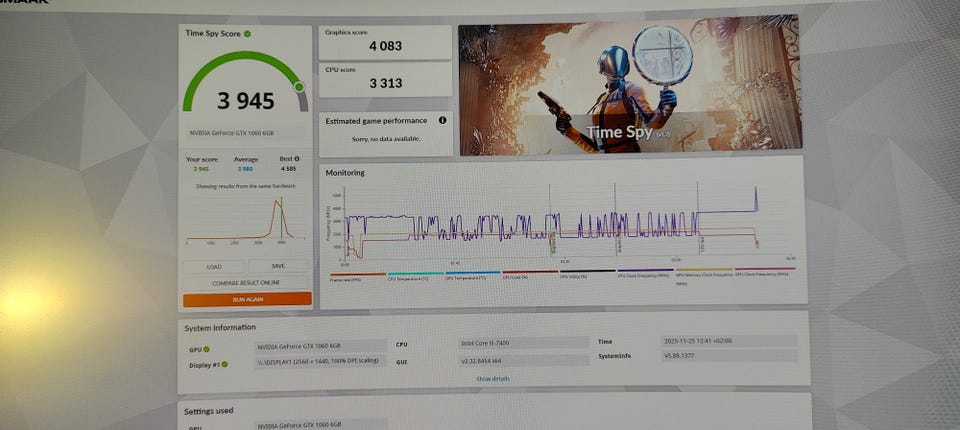Click the info icon next to Best score
This screenshot has width=960, height=430.
(298, 158)
